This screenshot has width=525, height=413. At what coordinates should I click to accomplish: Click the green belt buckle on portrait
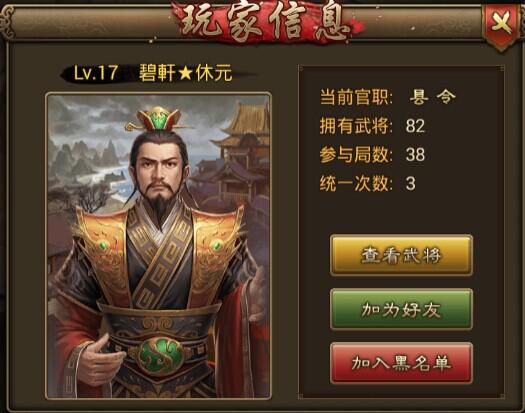click(x=161, y=355)
